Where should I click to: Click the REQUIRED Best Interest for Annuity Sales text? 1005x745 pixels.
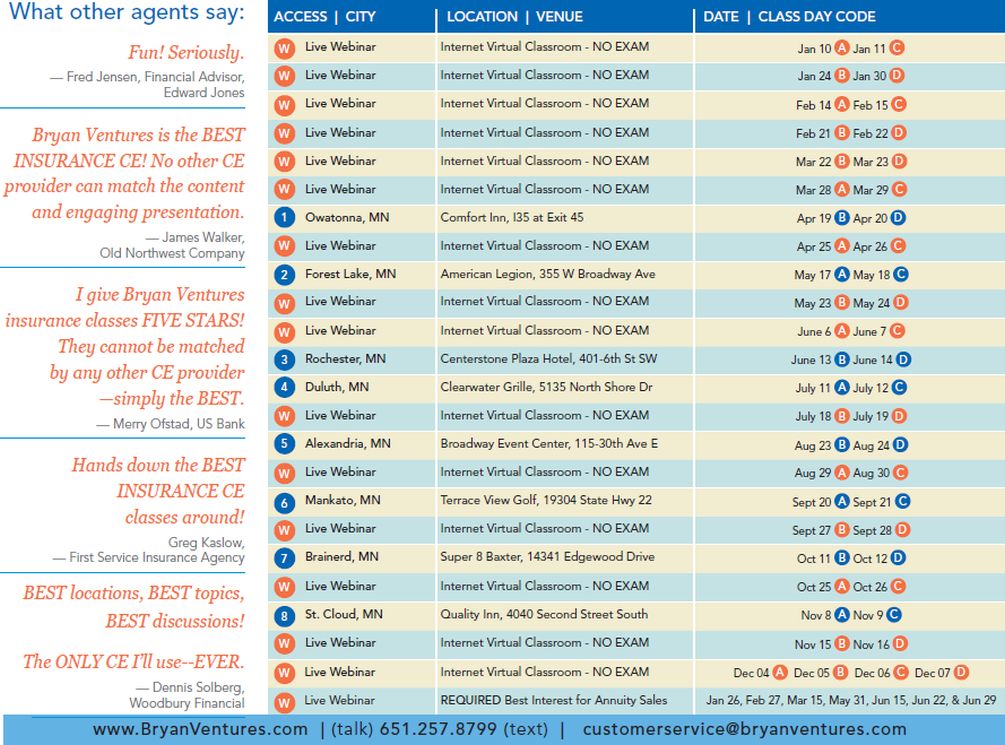tap(554, 700)
